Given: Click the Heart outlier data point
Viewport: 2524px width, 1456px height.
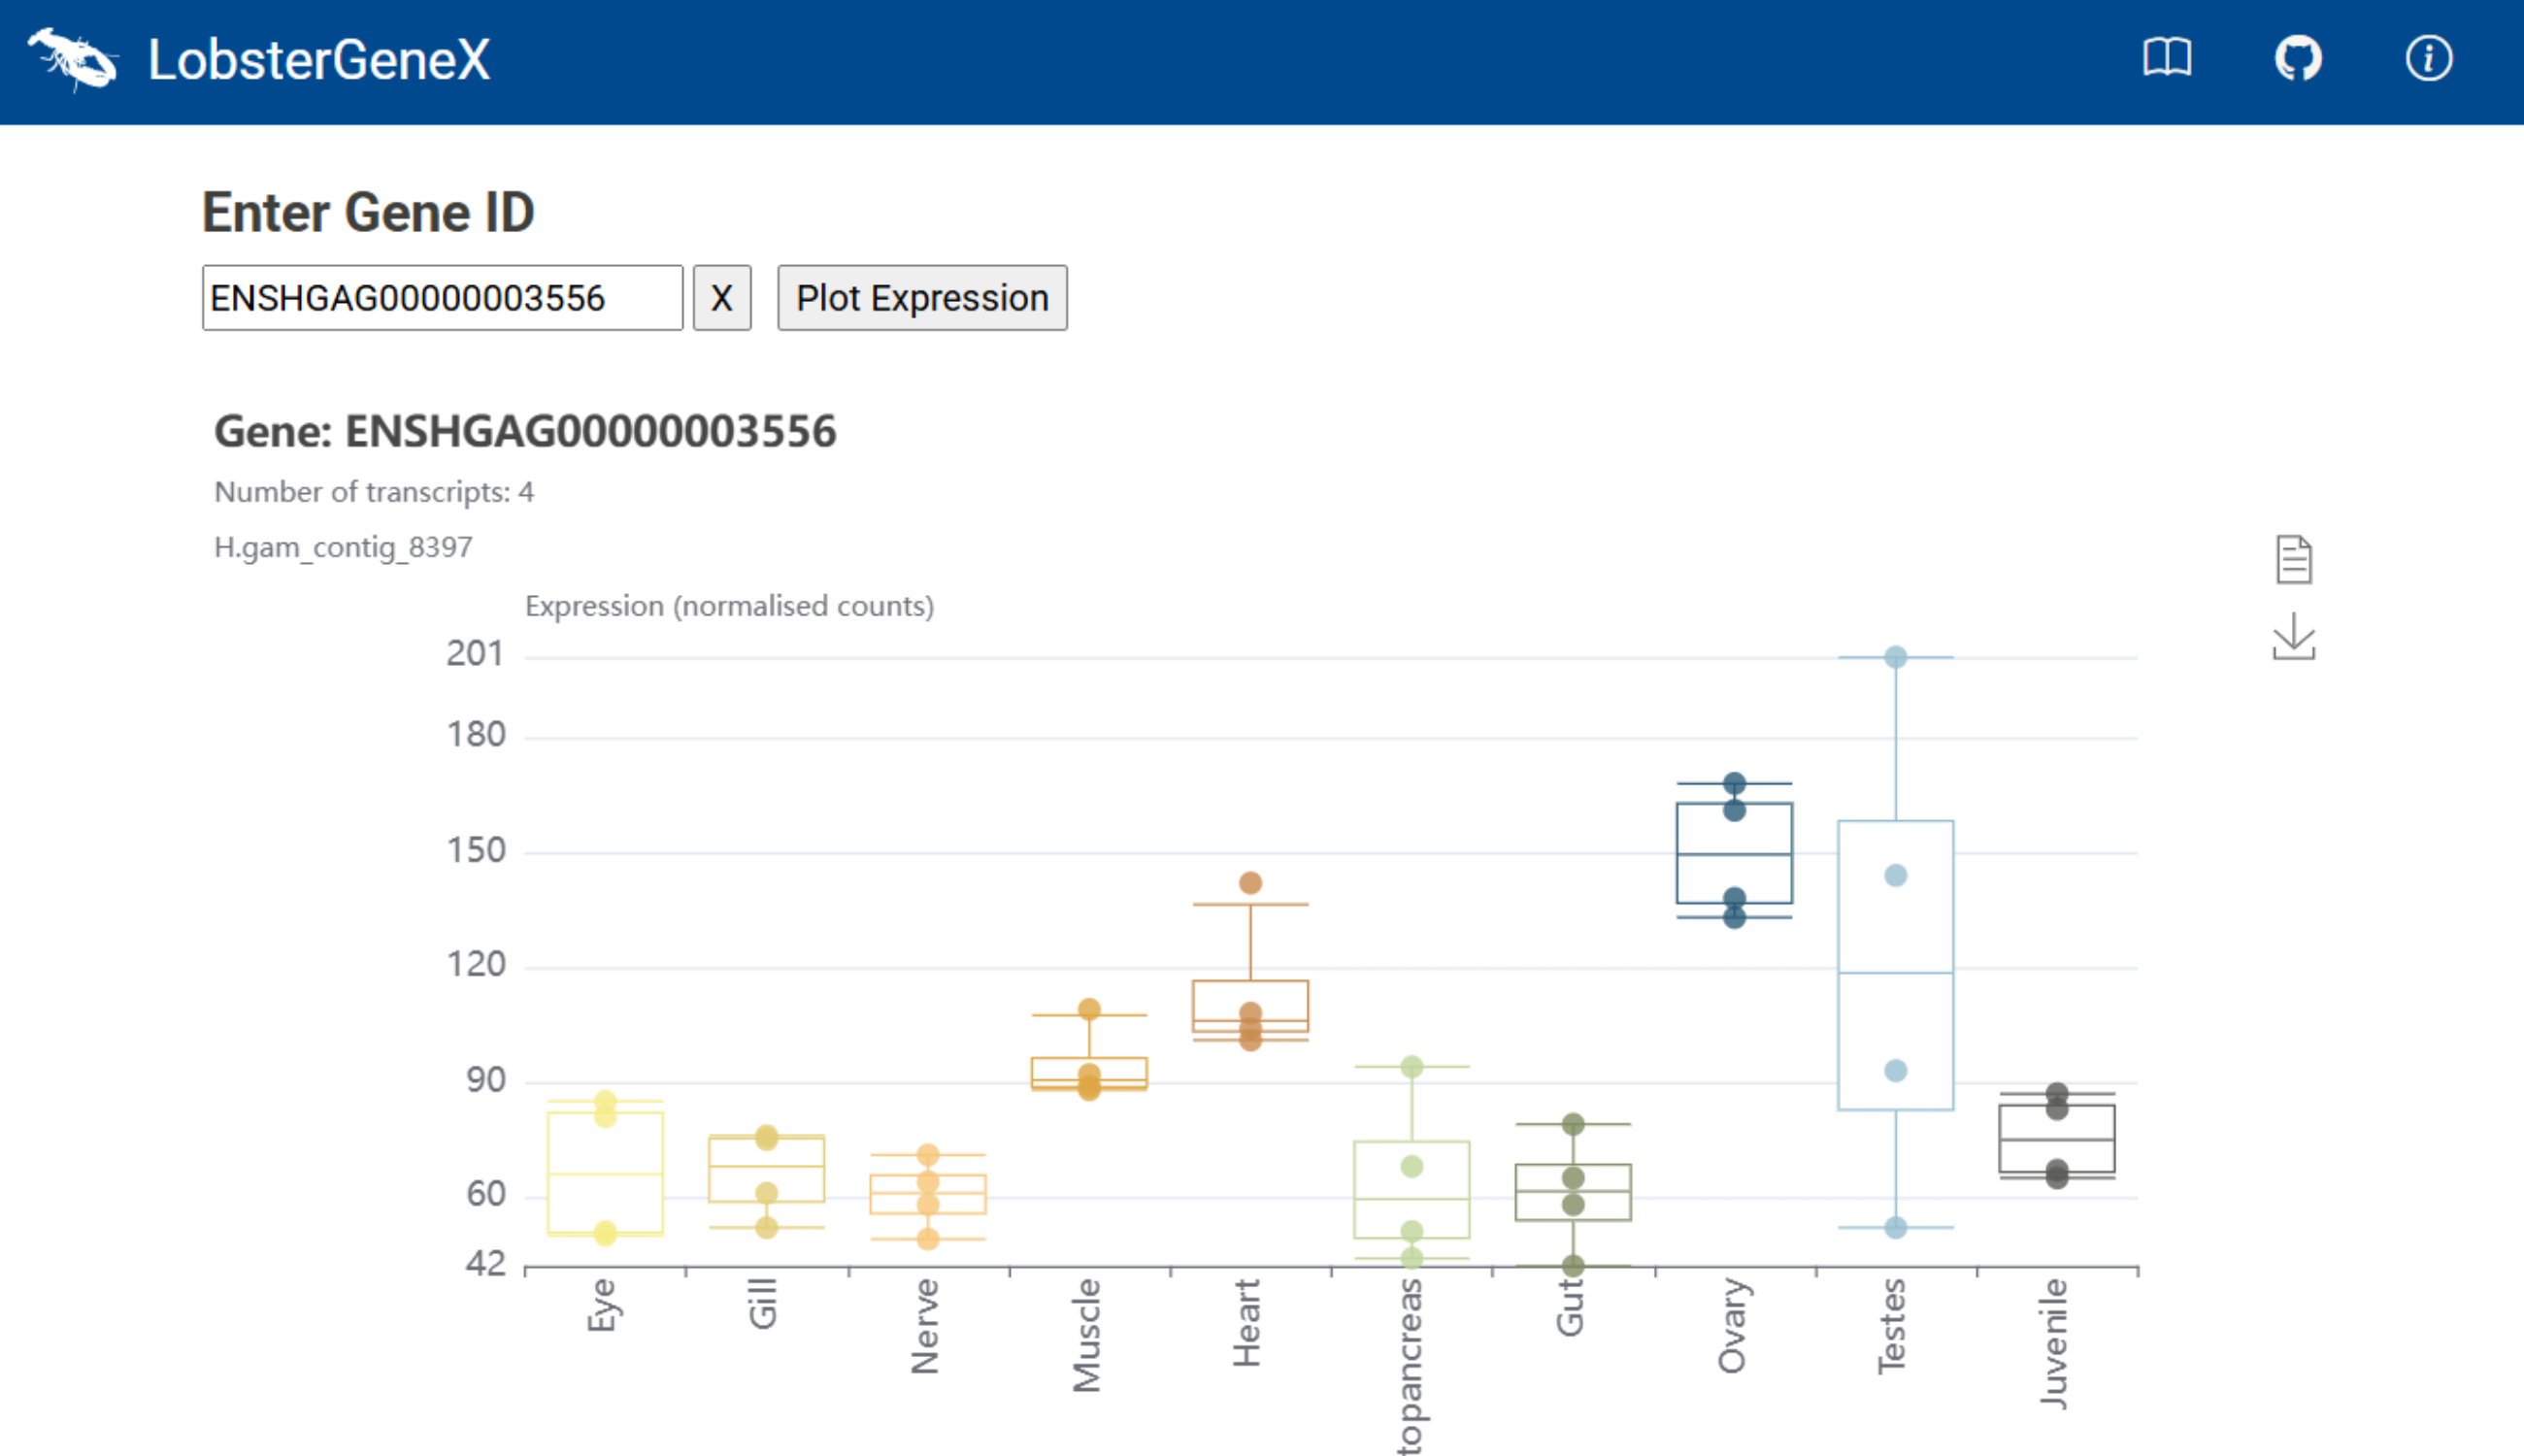Looking at the screenshot, I should coord(1250,882).
